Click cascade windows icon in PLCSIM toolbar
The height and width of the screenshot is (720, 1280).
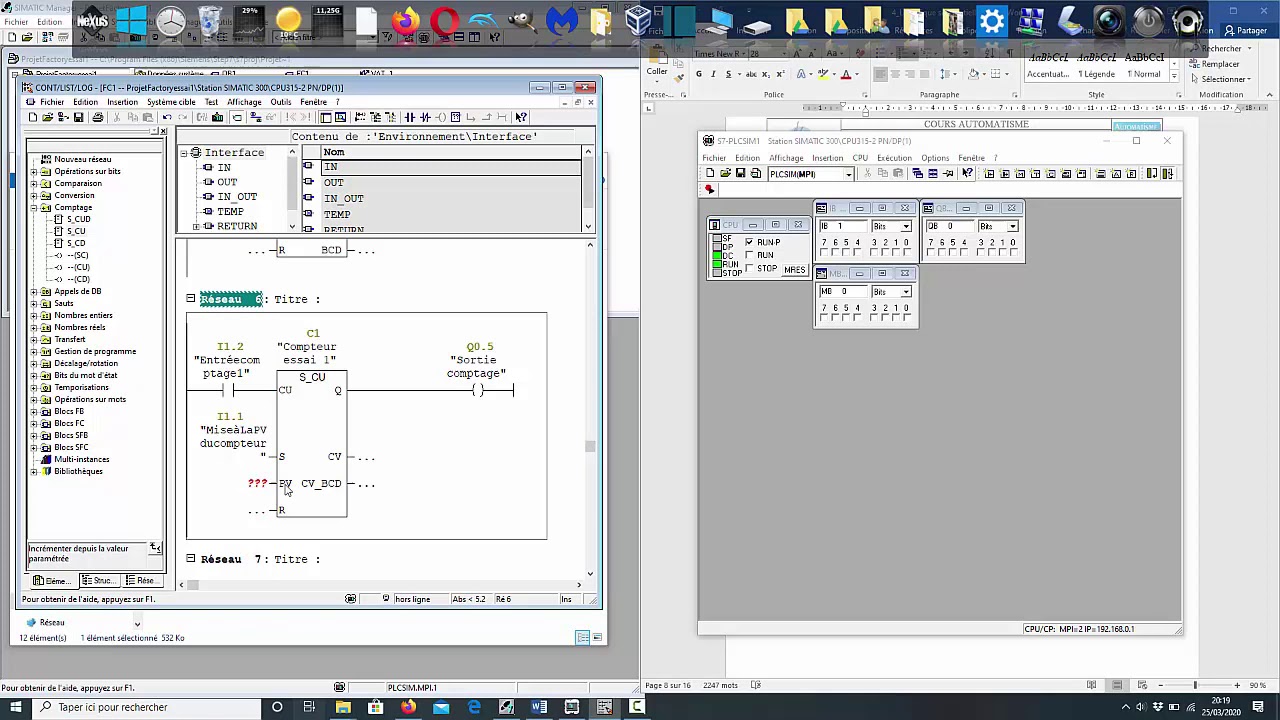click(x=917, y=173)
